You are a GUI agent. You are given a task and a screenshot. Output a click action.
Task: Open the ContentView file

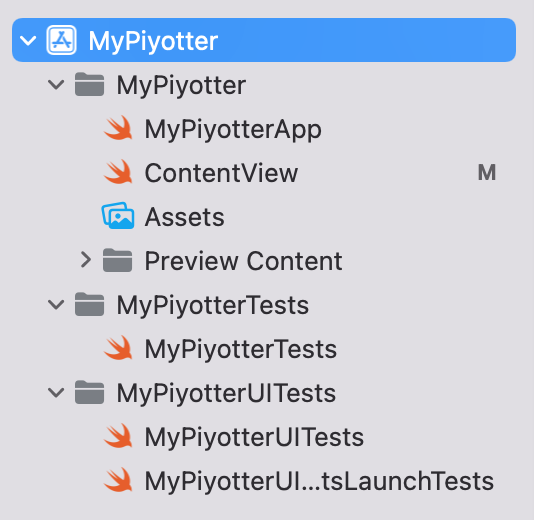[221, 173]
